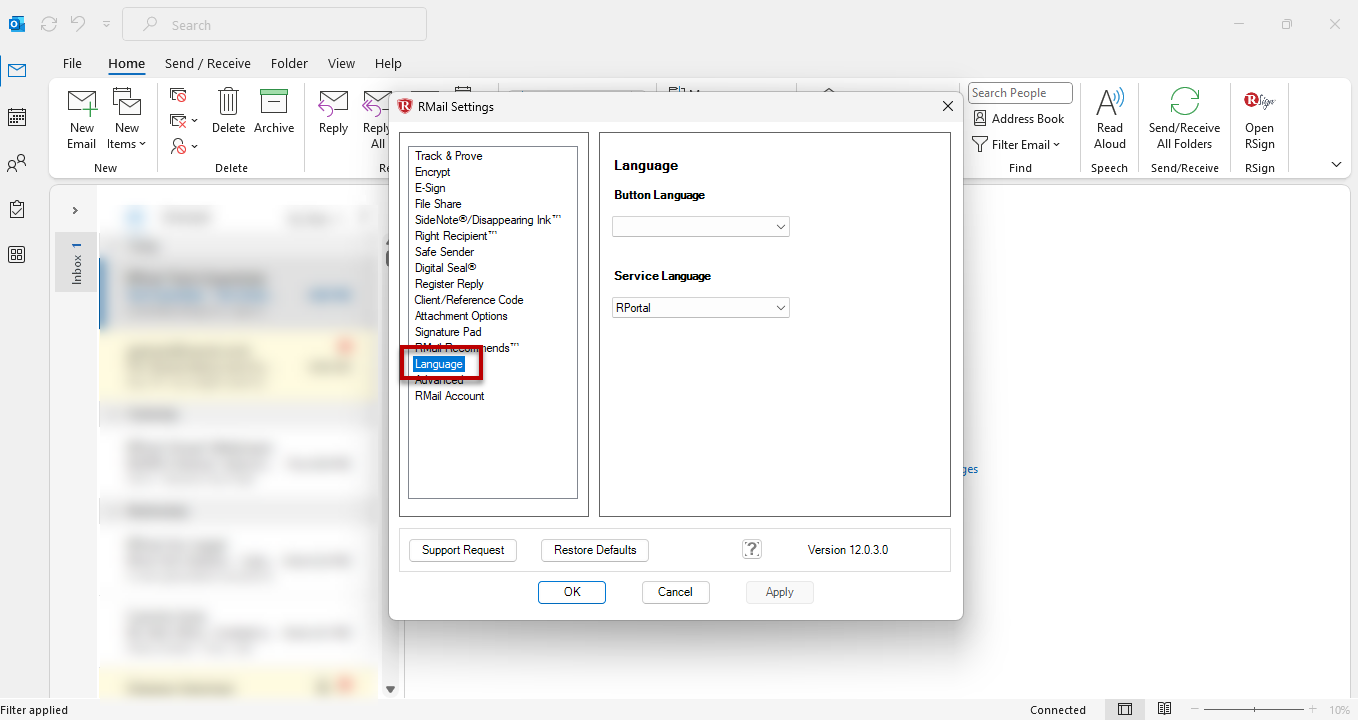Screen dimensions: 1358x720
Task: Switch to the View tab
Action: [x=341, y=63]
